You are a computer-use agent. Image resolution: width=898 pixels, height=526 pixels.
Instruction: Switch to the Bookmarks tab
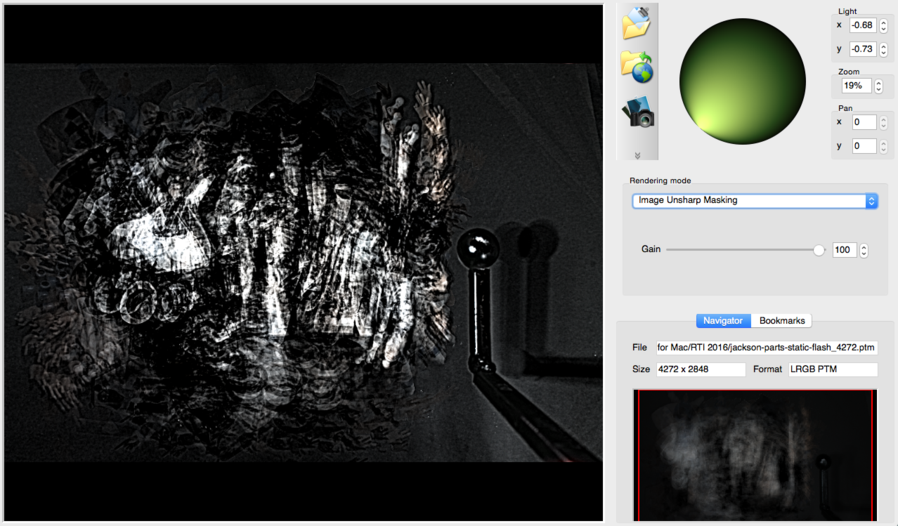pos(782,321)
